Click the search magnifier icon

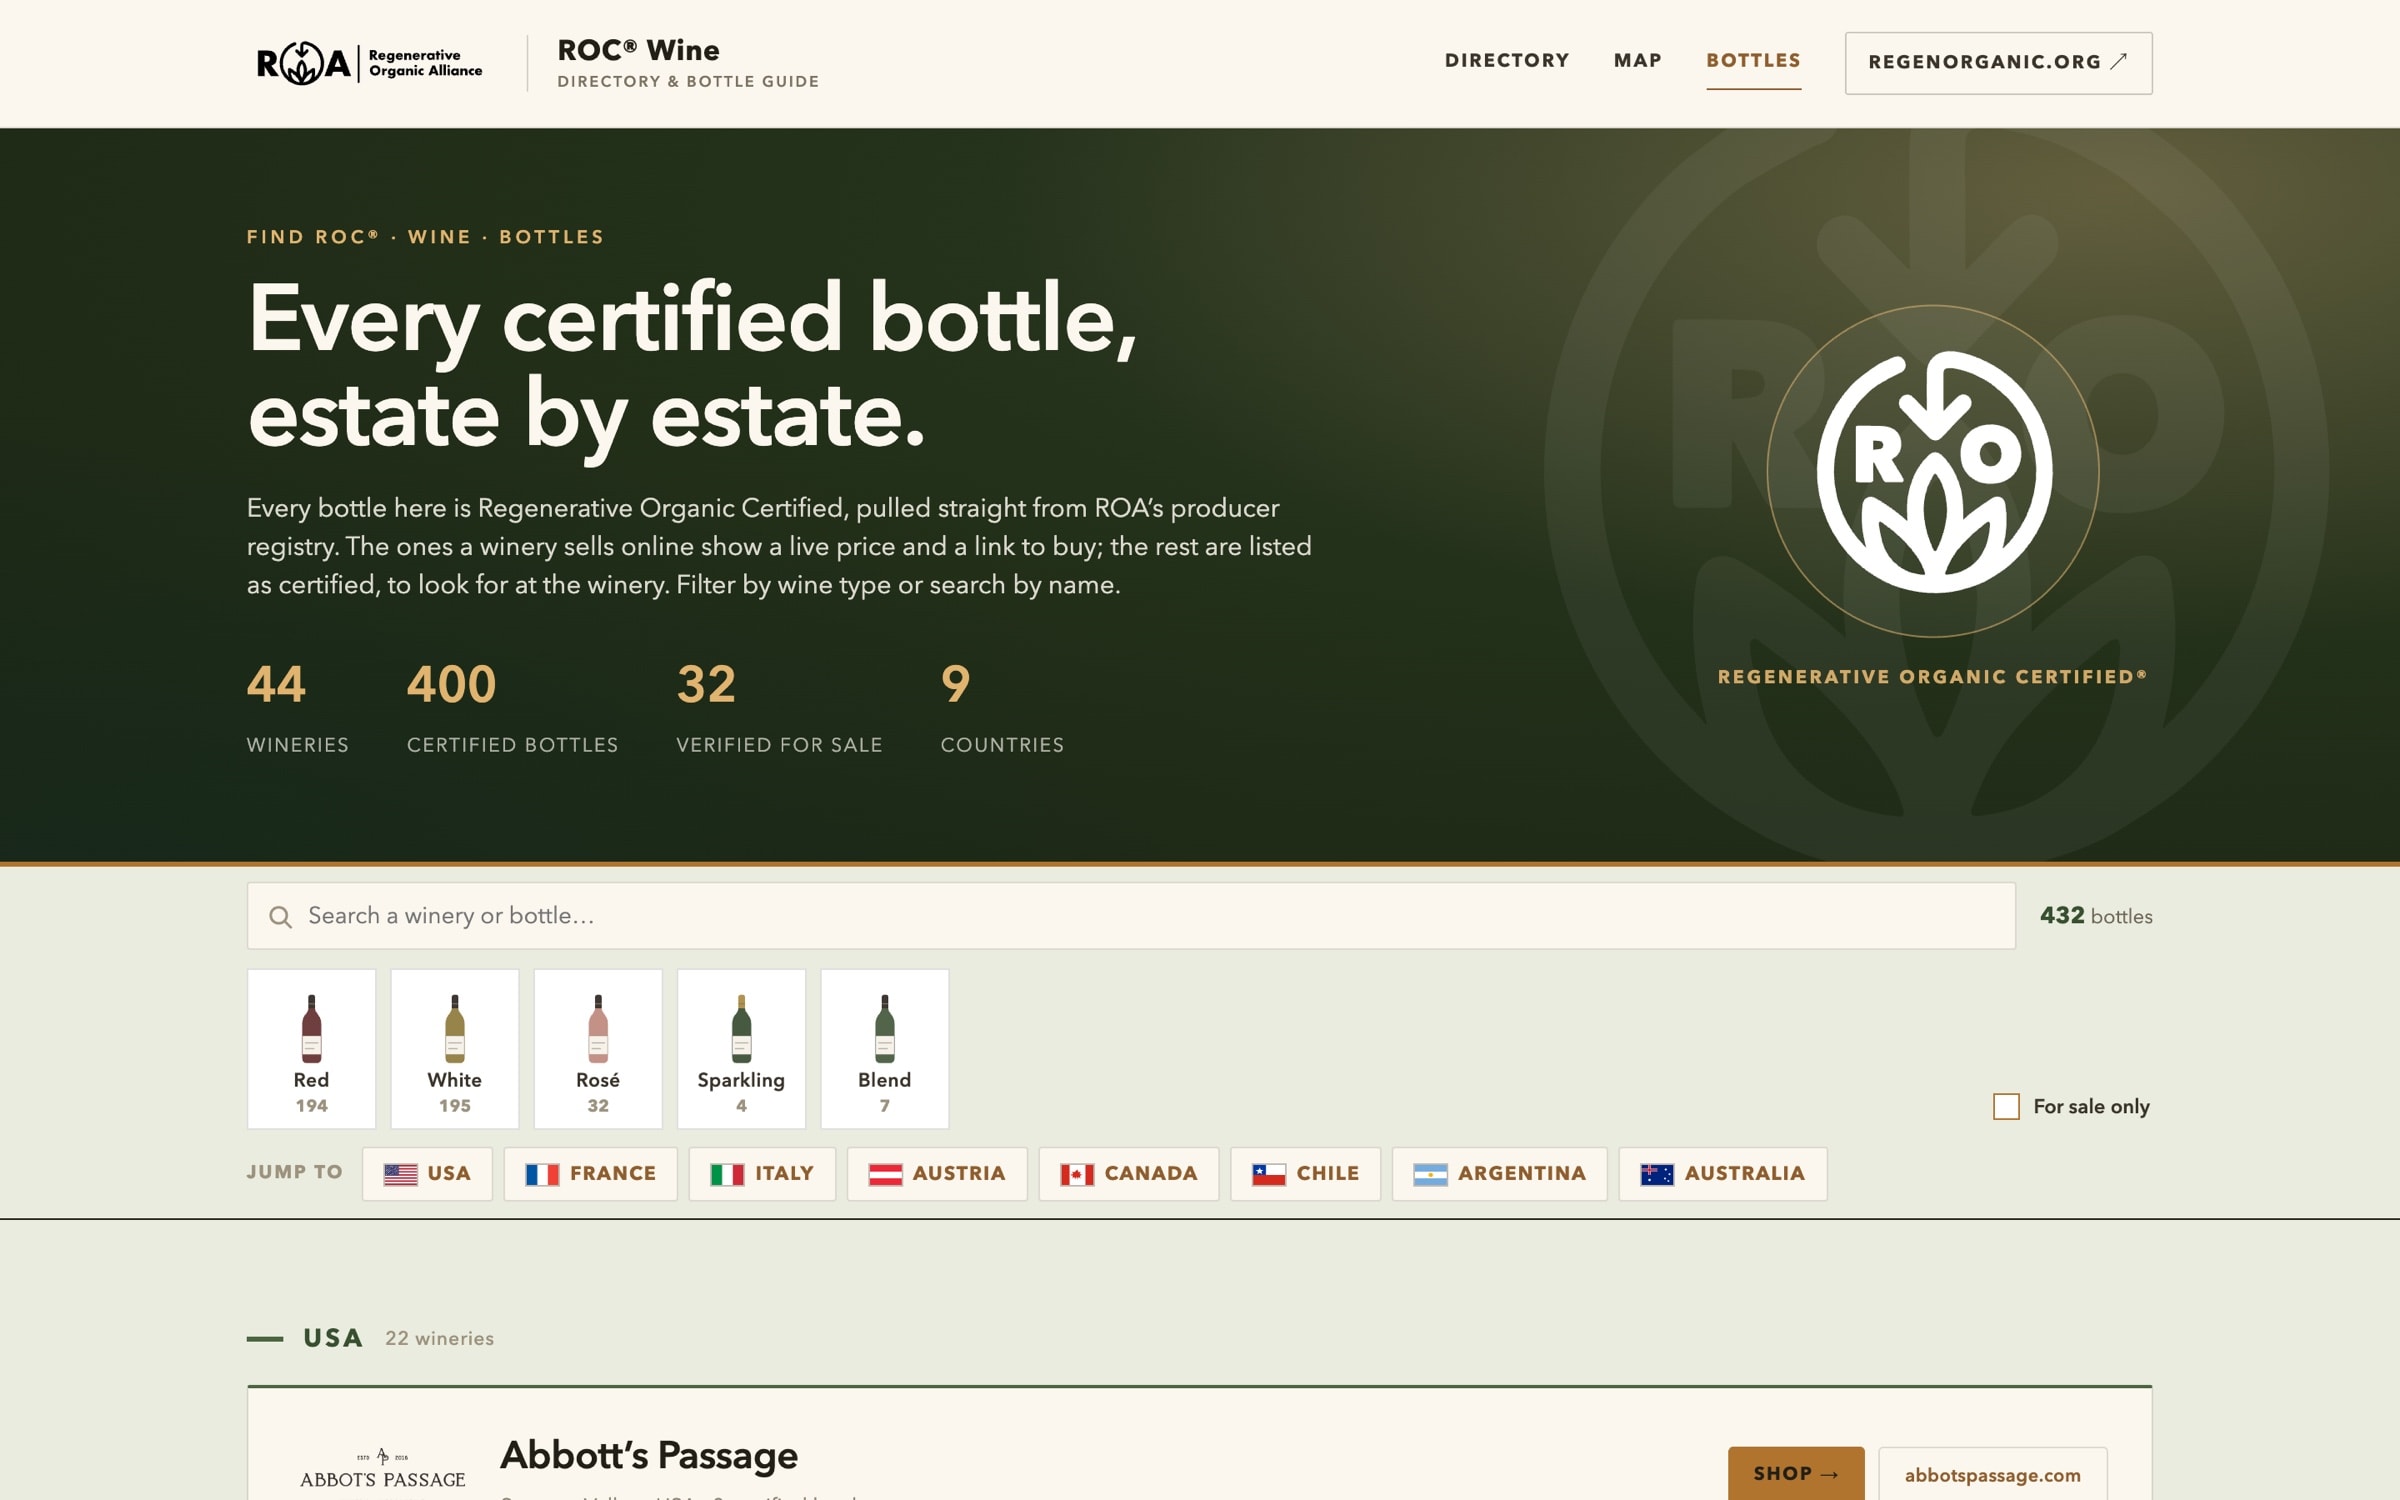pos(280,917)
